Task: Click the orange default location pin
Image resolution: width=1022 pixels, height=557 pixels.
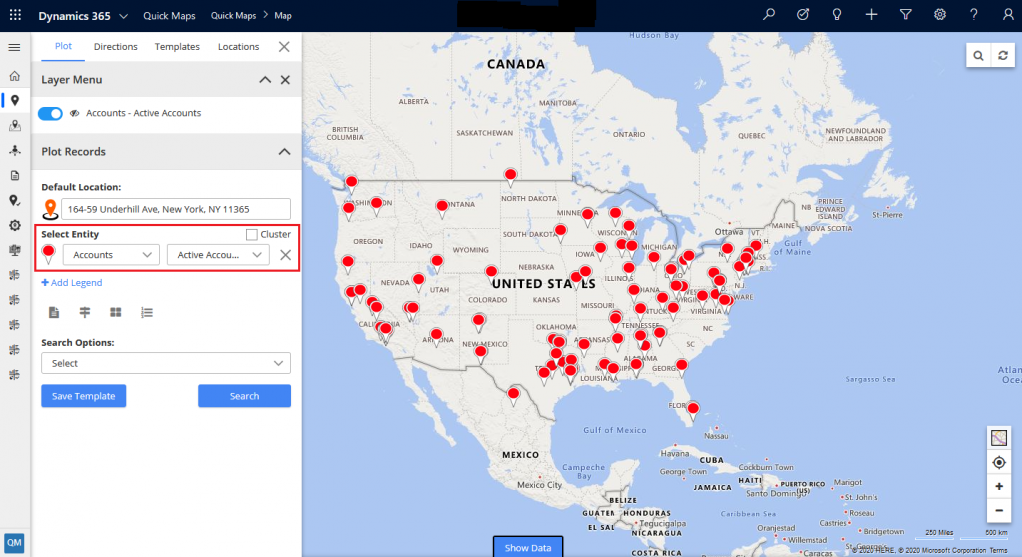Action: (x=50, y=209)
